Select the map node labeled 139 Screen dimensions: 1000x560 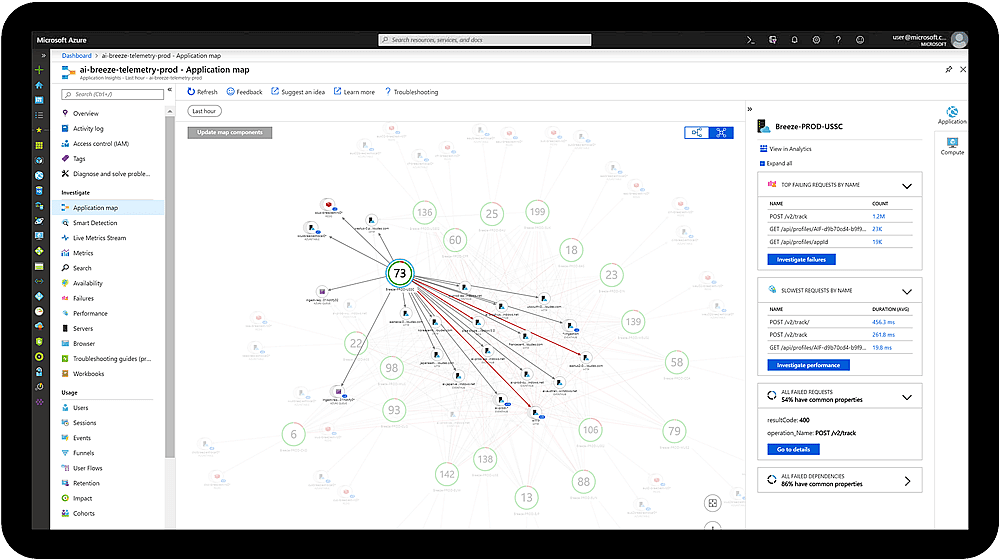(633, 322)
